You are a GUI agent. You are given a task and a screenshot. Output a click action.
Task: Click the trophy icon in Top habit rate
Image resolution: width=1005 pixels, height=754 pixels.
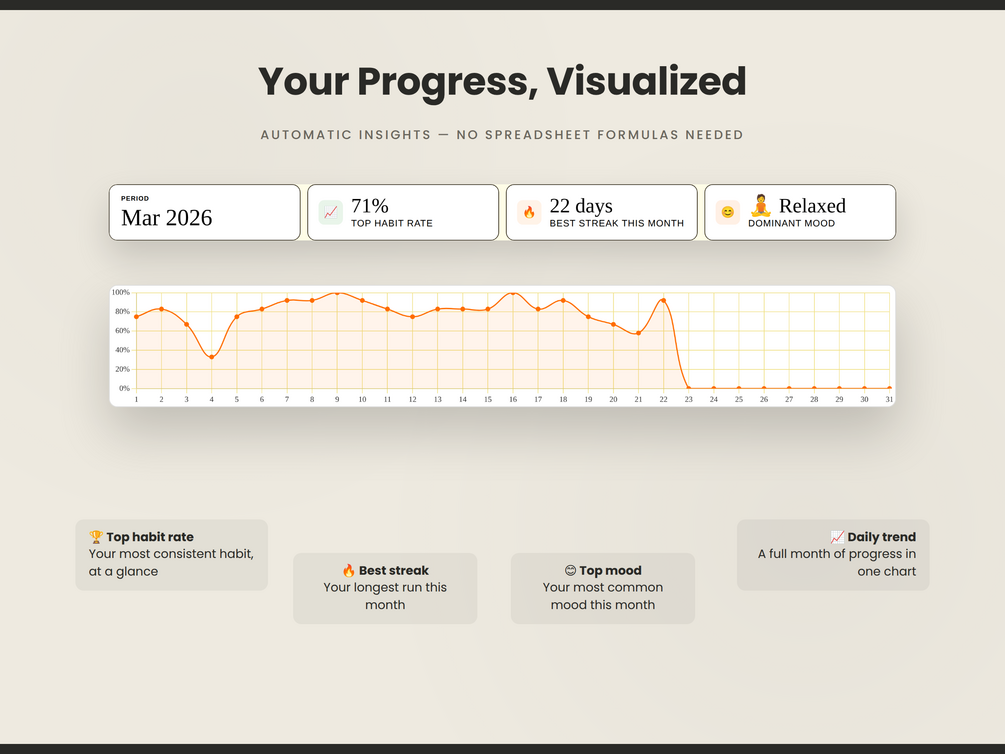pyautogui.click(x=96, y=537)
